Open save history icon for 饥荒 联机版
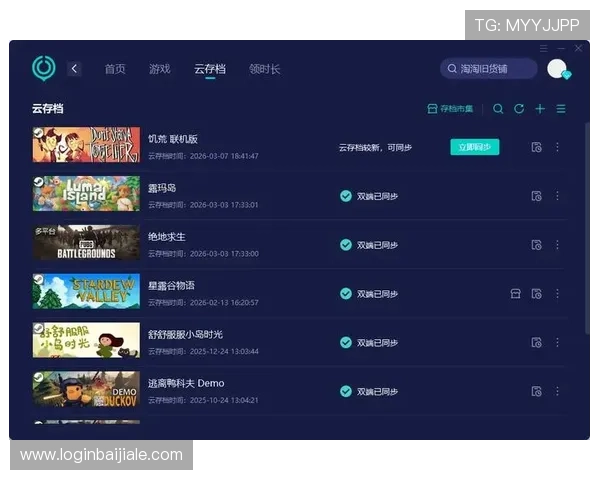Viewport: 600px width, 480px height. click(x=536, y=147)
